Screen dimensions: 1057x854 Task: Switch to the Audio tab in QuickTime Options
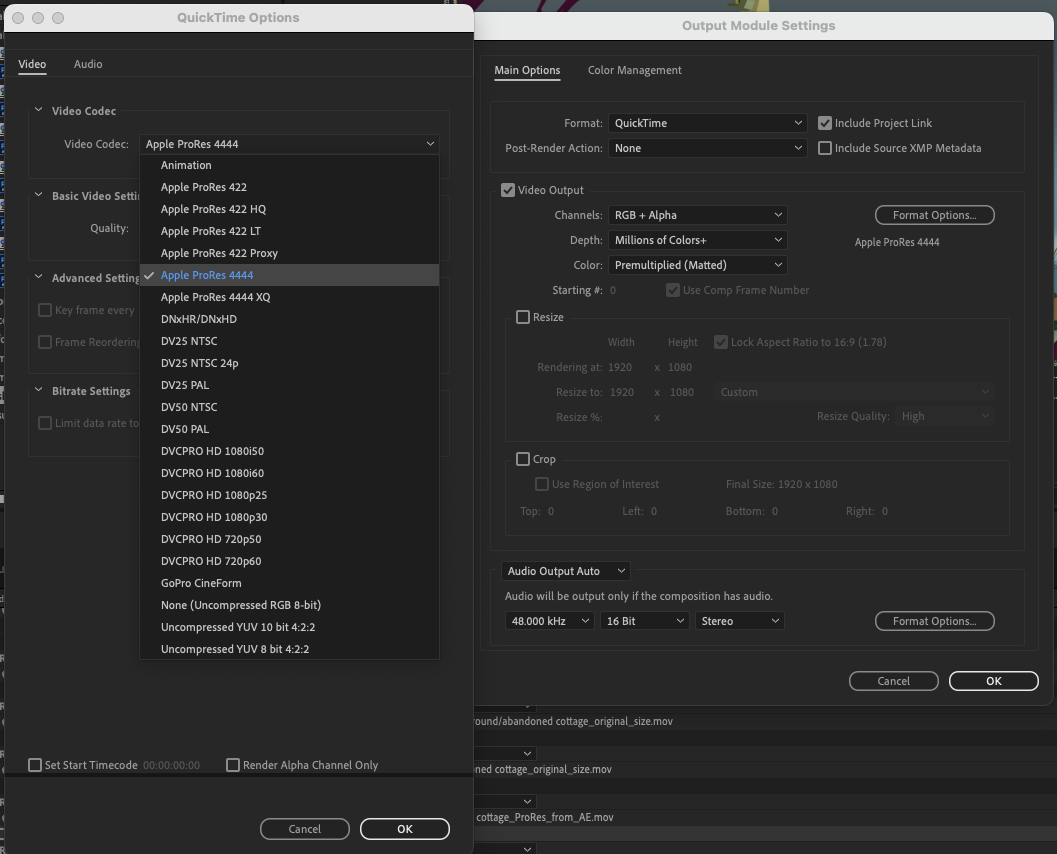pos(88,64)
